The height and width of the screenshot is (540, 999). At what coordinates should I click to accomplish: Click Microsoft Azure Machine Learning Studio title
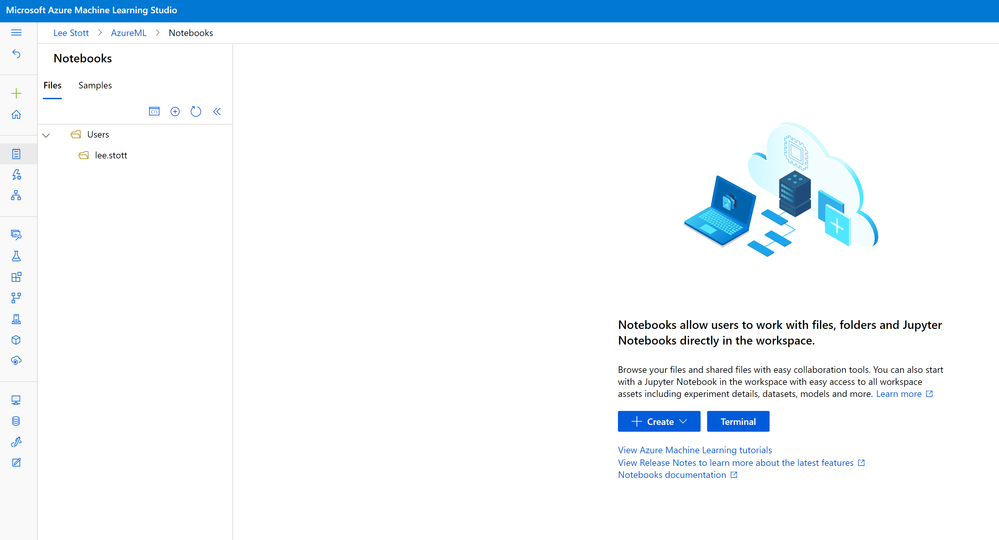click(x=92, y=10)
